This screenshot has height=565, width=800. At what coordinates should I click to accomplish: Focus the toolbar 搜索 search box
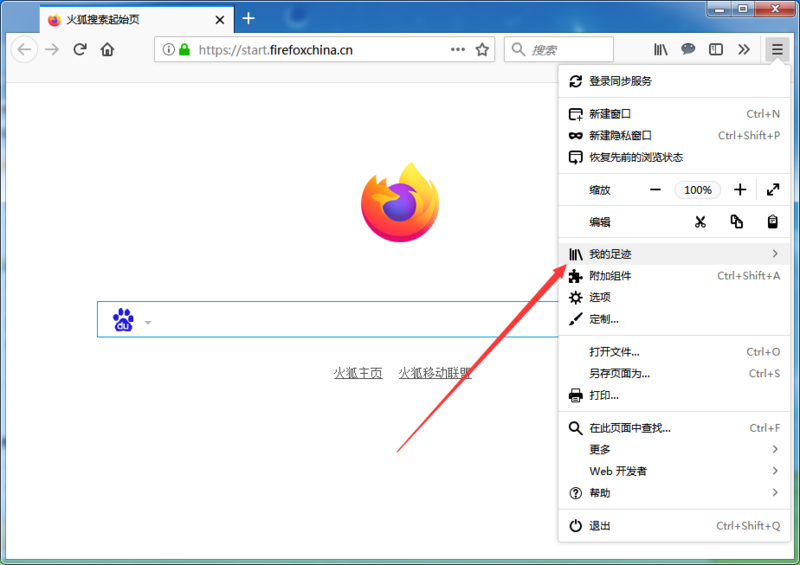point(559,50)
